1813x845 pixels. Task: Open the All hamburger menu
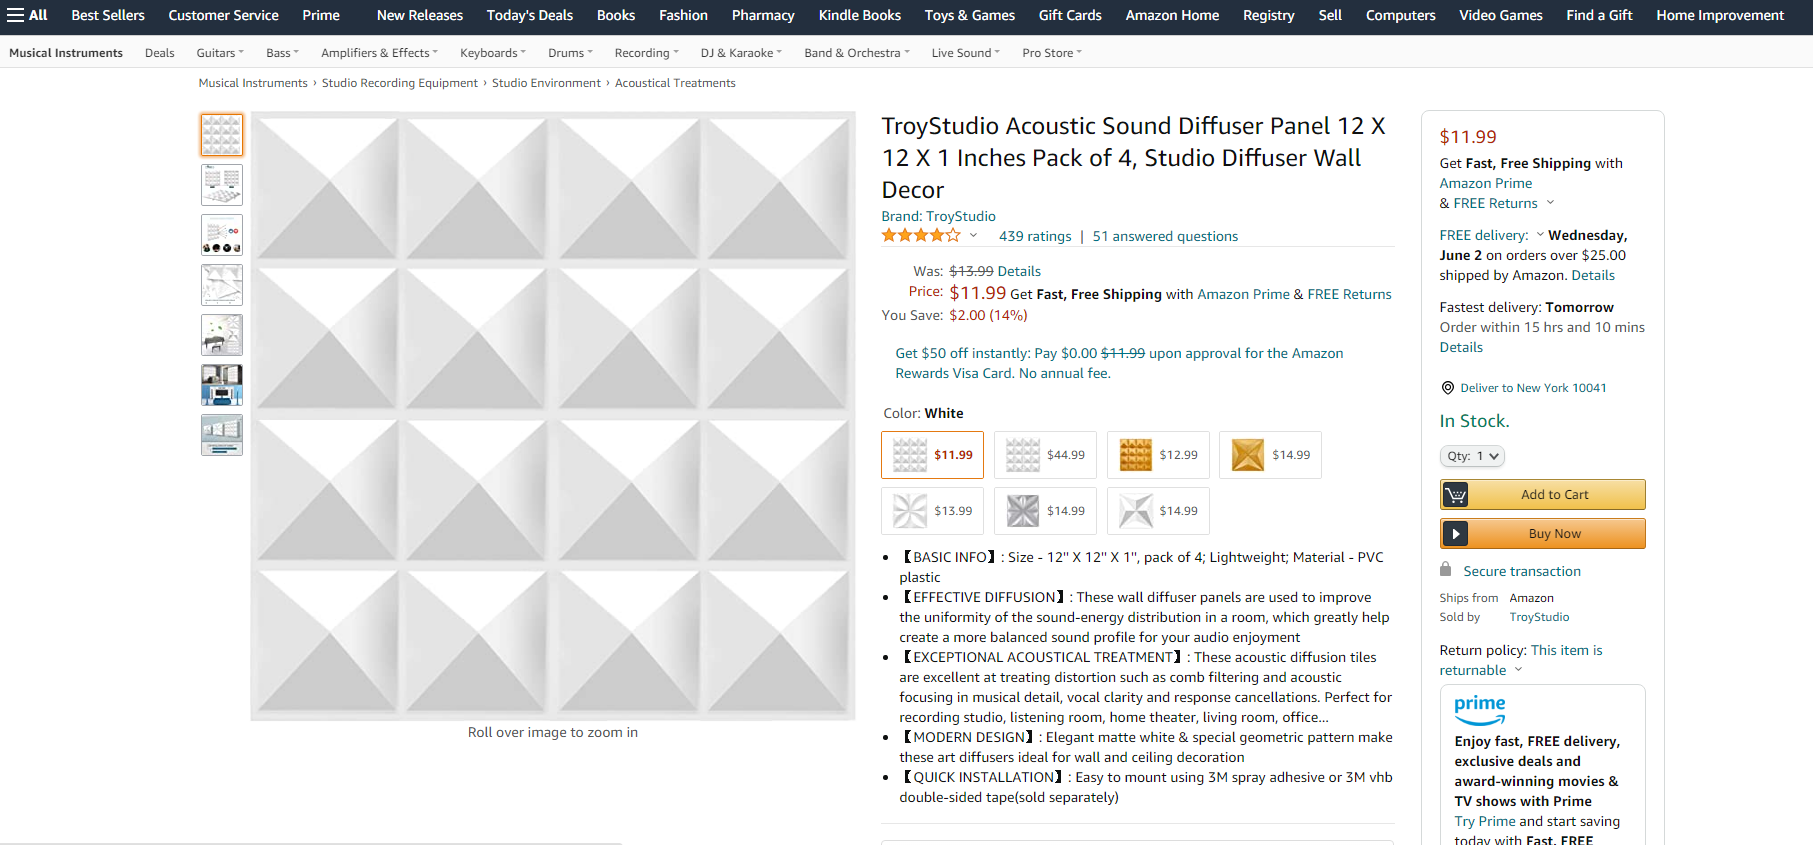(27, 15)
